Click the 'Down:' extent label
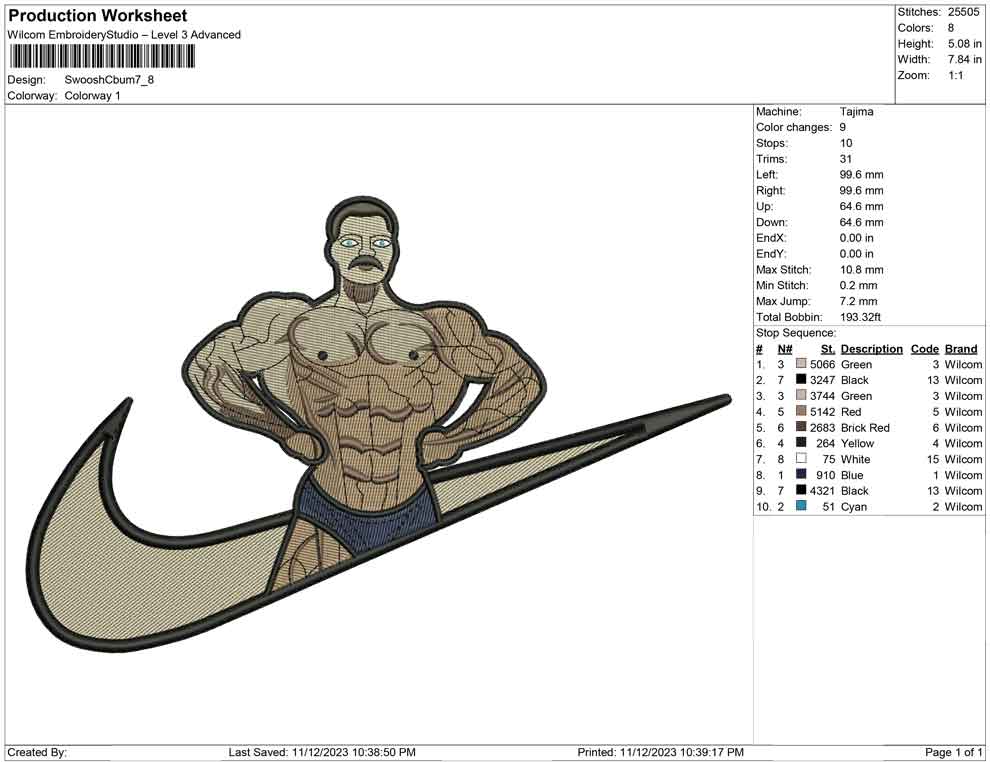This screenshot has height=762, width=990. point(772,222)
